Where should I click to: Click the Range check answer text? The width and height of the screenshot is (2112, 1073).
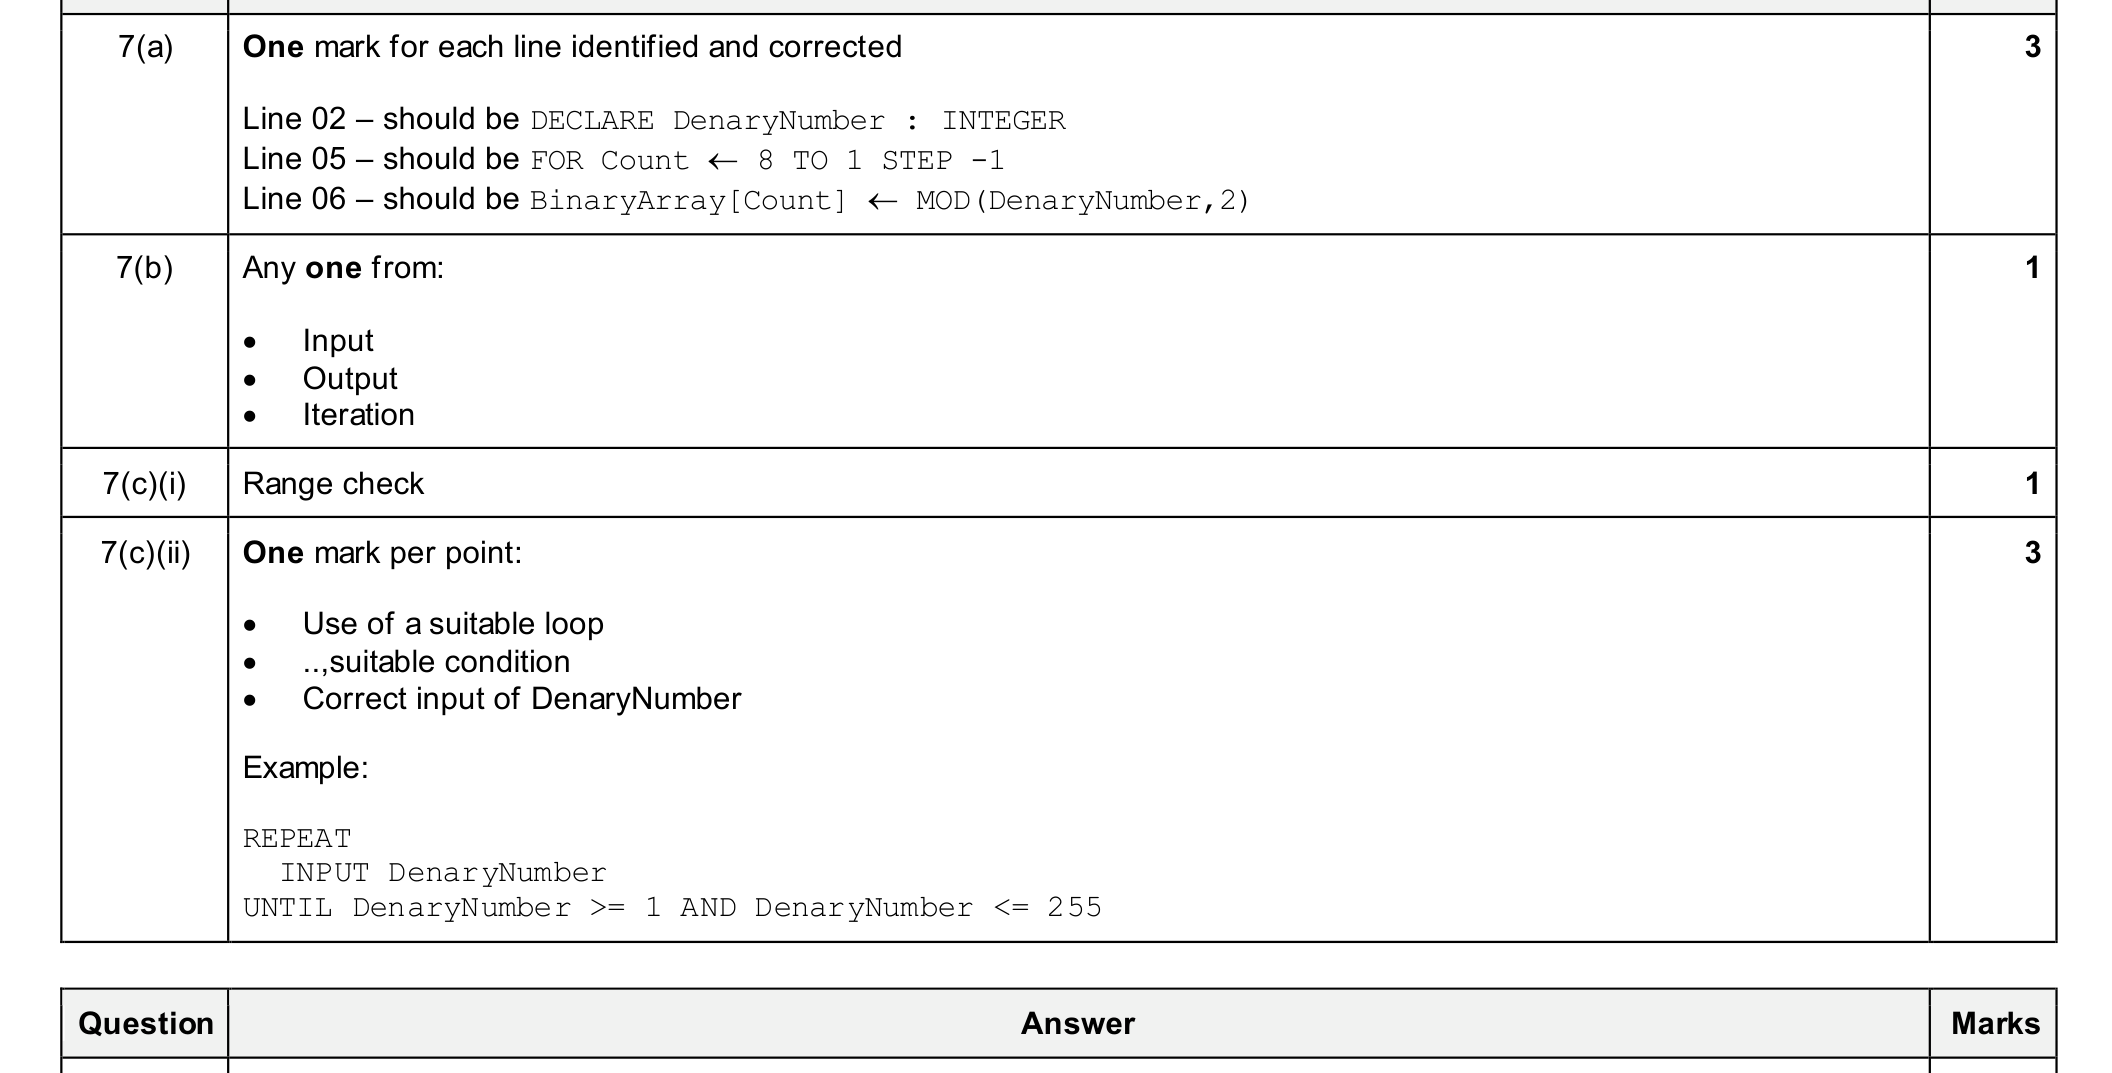coord(333,484)
